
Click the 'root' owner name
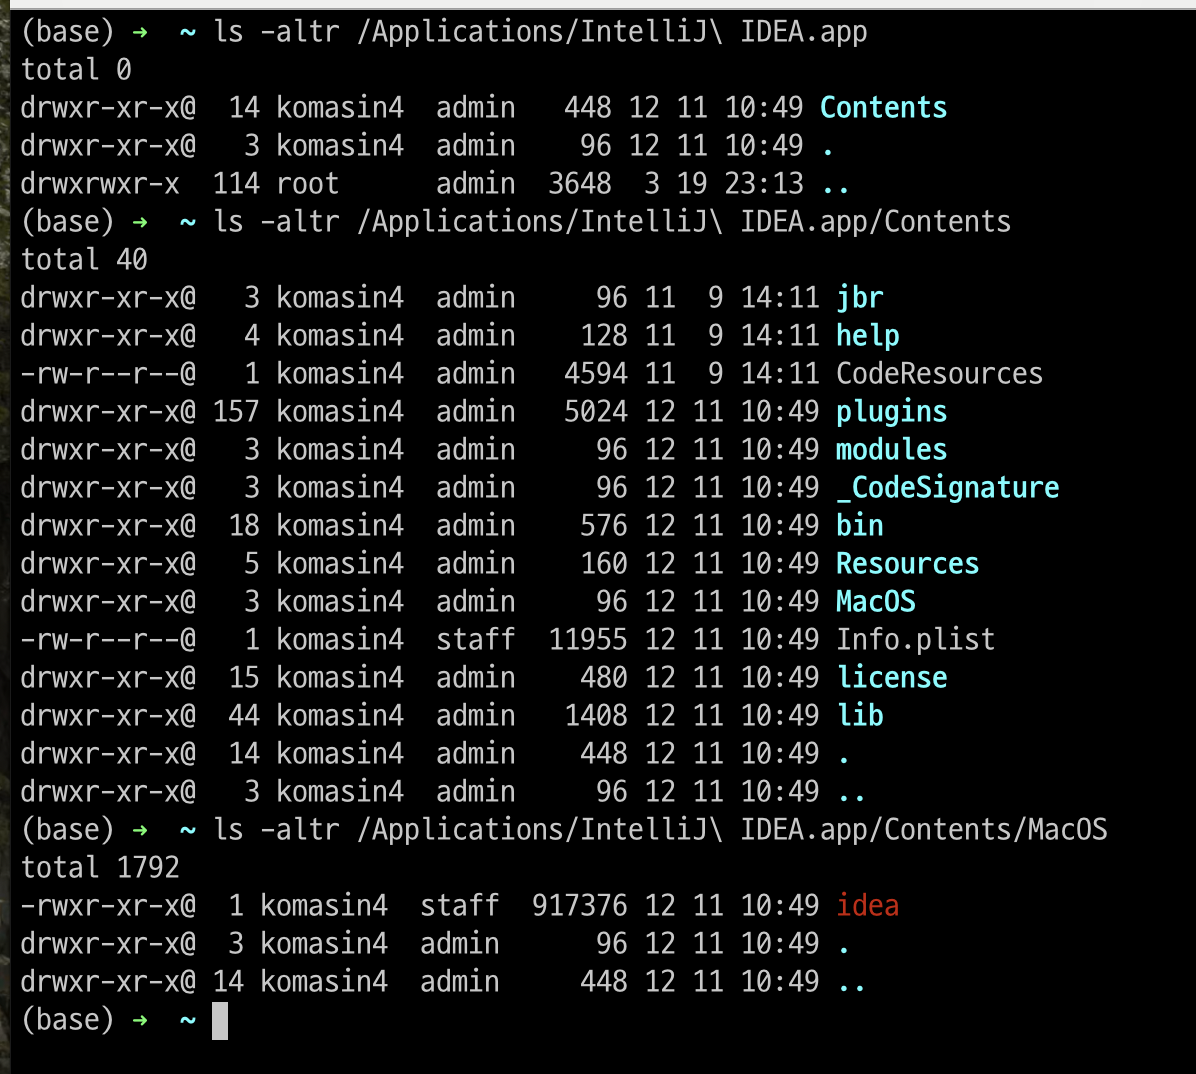tap(307, 184)
